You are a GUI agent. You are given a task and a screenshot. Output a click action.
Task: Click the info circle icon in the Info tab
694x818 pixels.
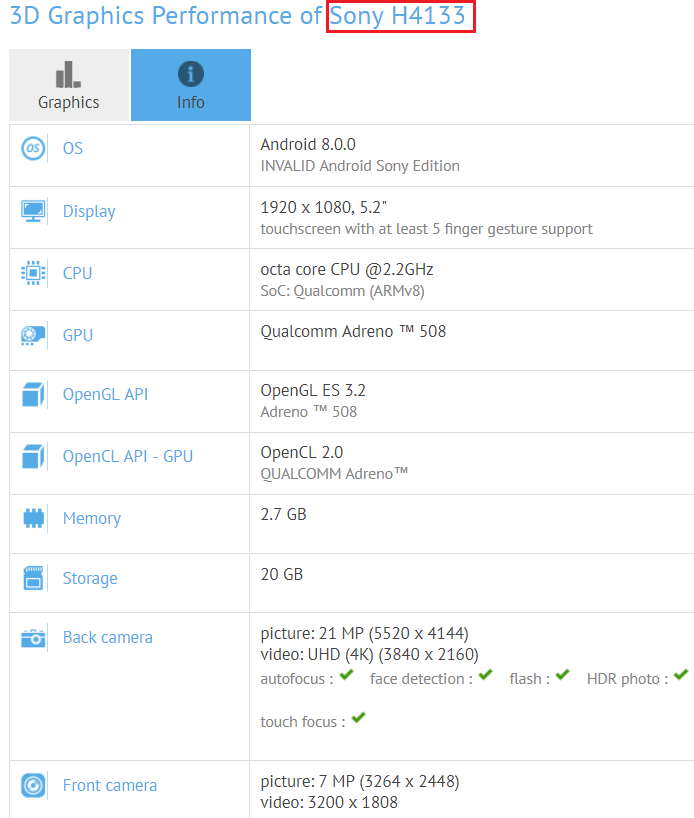tap(191, 74)
